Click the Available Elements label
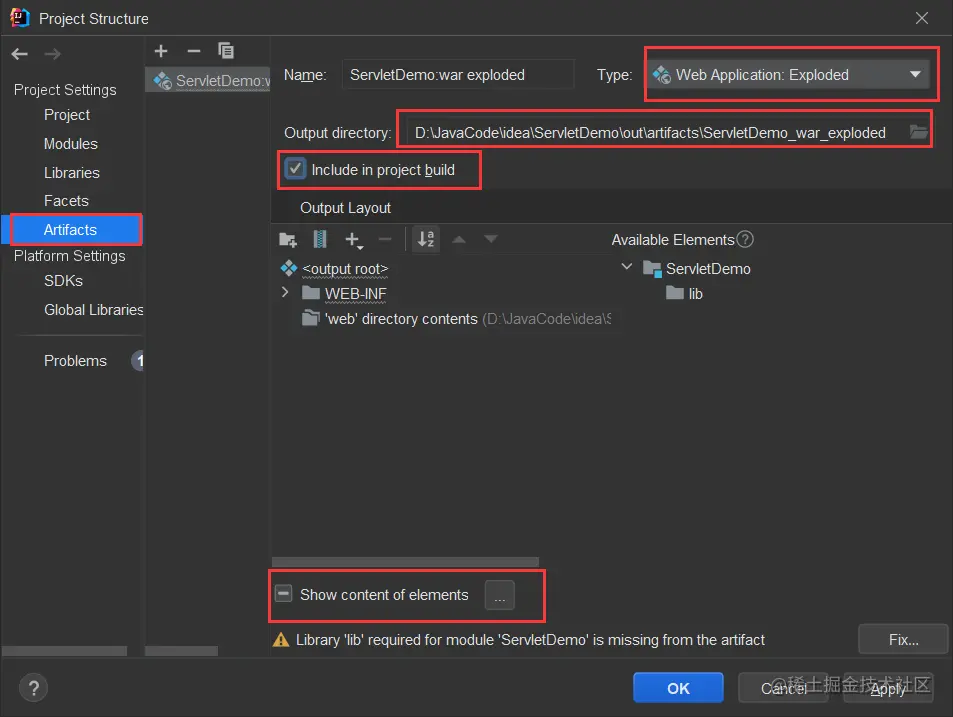Viewport: 953px width, 717px height. click(673, 240)
